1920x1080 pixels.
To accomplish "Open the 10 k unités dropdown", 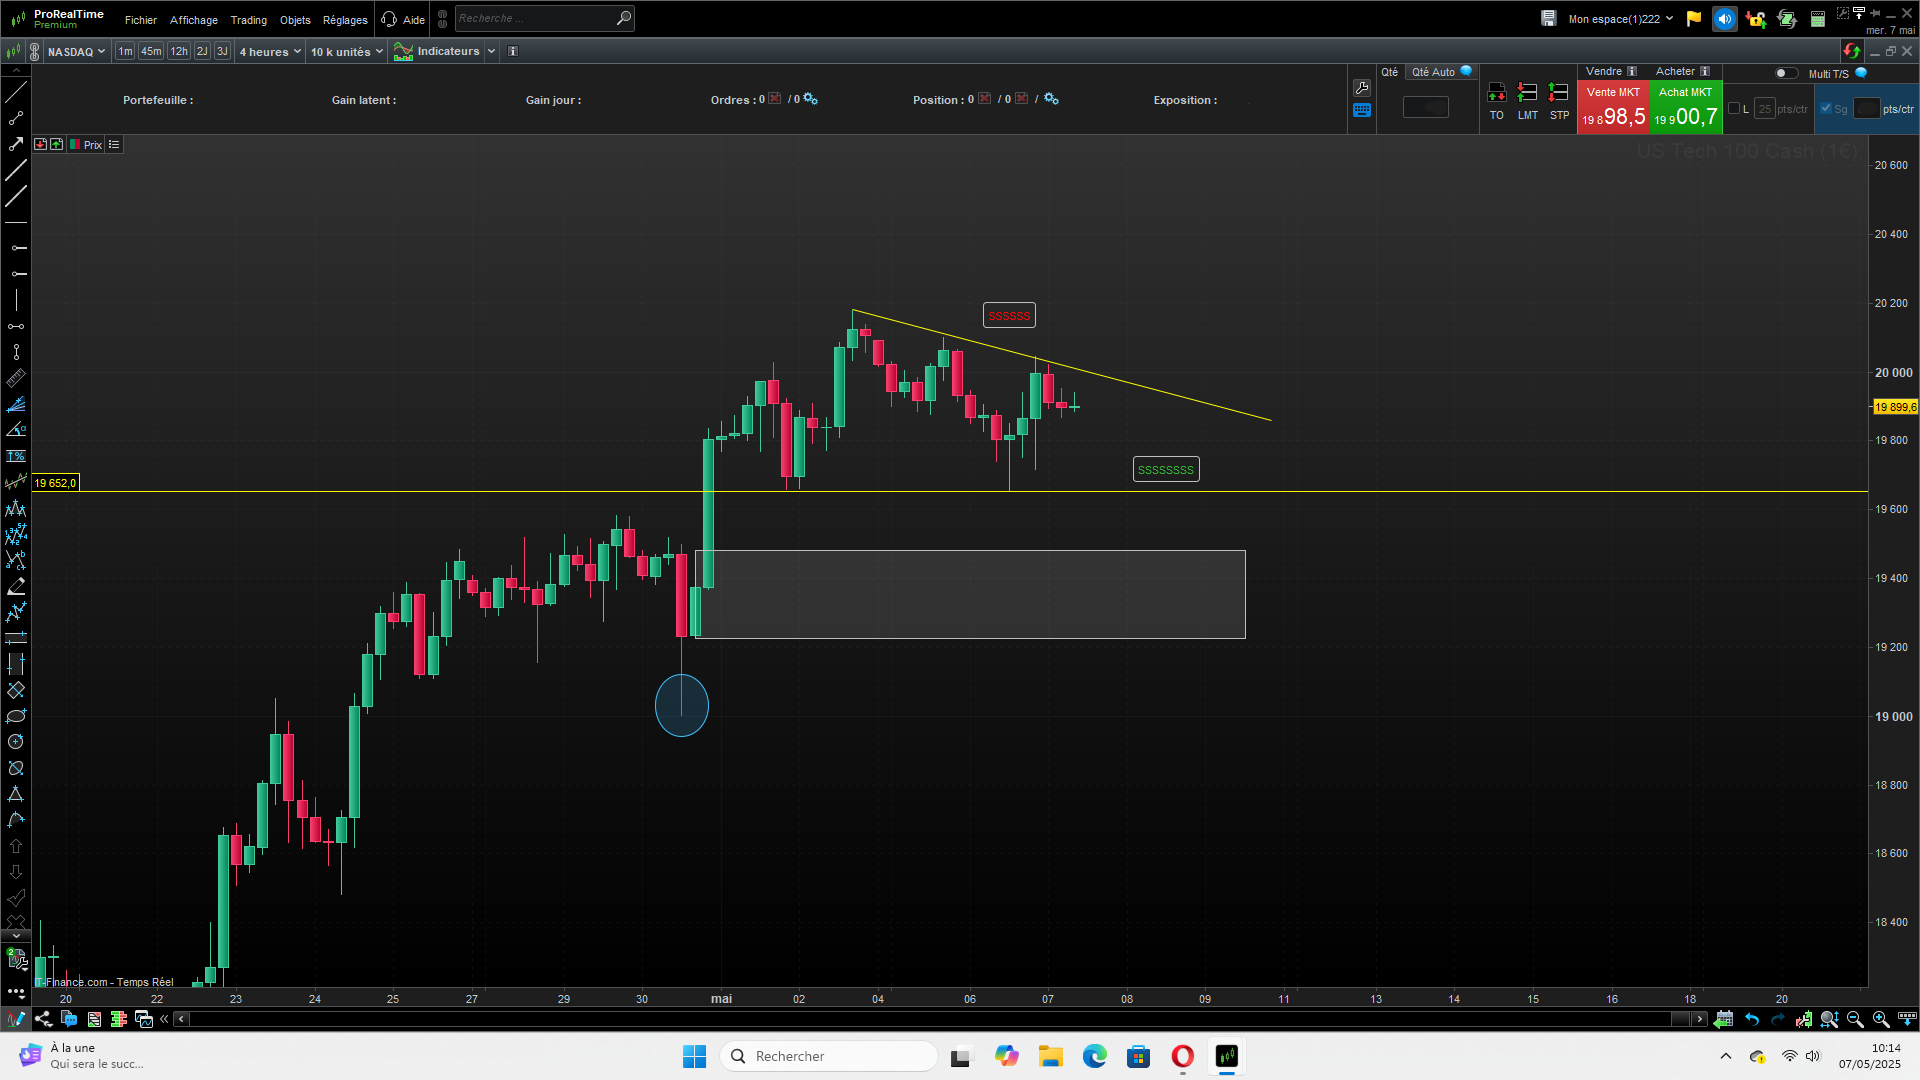I will [346, 52].
